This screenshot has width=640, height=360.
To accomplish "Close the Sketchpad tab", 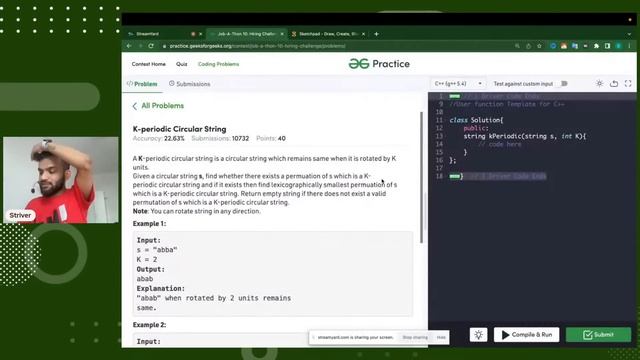I will click(363, 34).
